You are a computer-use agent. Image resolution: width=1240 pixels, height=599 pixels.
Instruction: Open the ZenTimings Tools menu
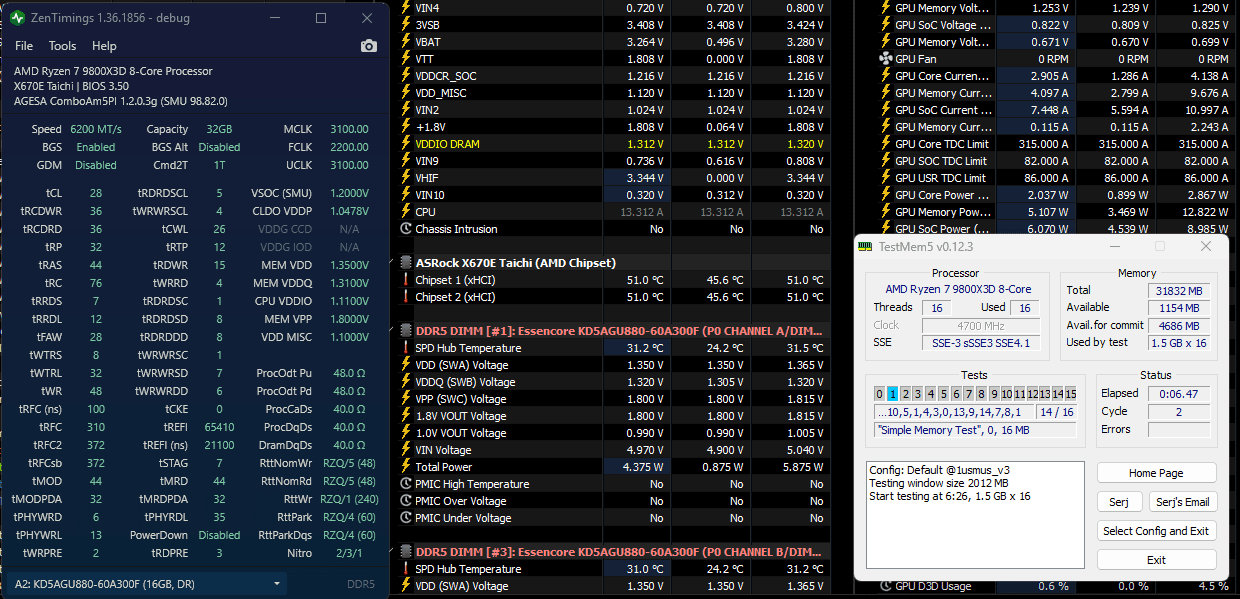click(x=62, y=46)
